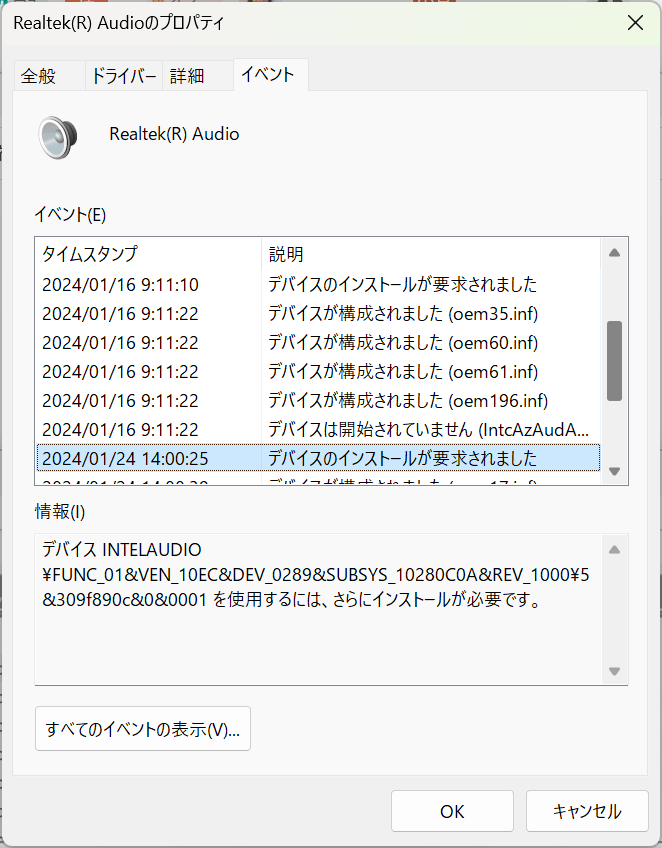
Task: Click the Realtek speaker device icon
Action: click(57, 137)
